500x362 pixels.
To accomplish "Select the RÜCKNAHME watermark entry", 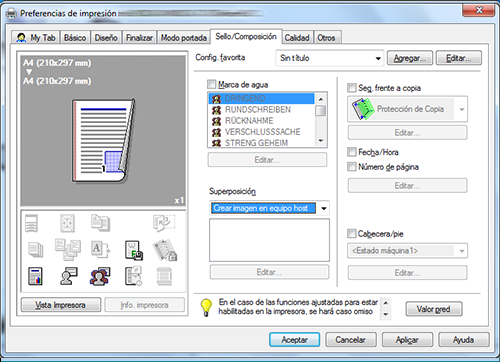I will click(x=262, y=120).
